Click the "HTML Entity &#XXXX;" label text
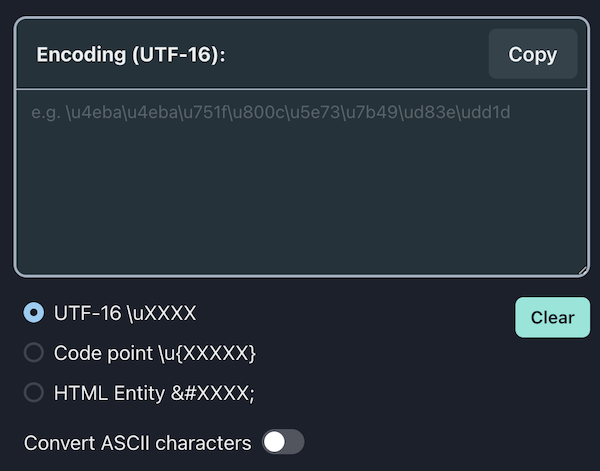 [154, 393]
